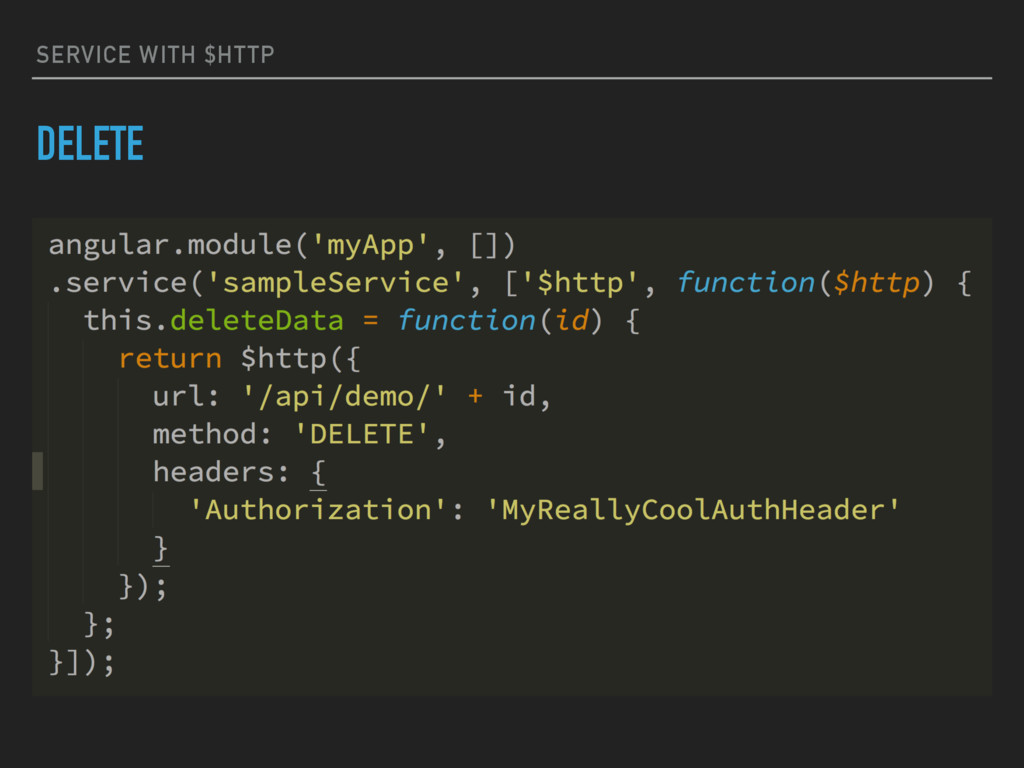Click the 'method:' property key
Image resolution: width=1024 pixels, height=768 pixels.
tap(212, 434)
